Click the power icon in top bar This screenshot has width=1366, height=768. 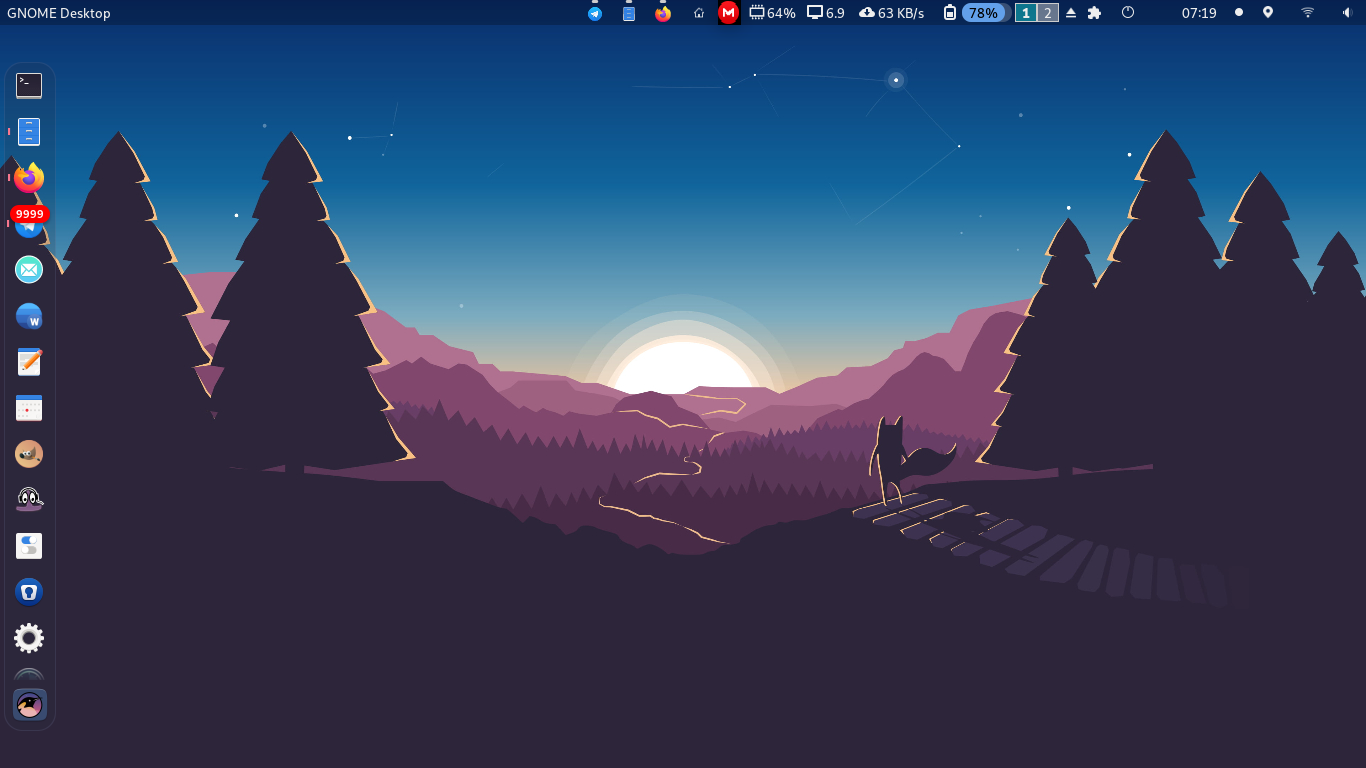click(1128, 13)
